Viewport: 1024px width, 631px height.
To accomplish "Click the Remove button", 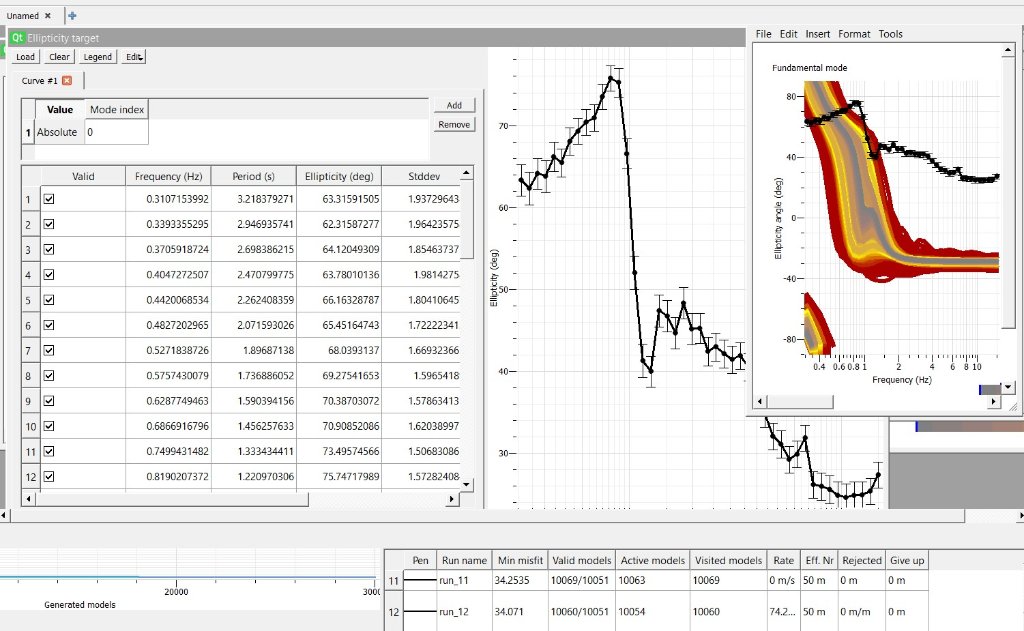I will click(454, 125).
